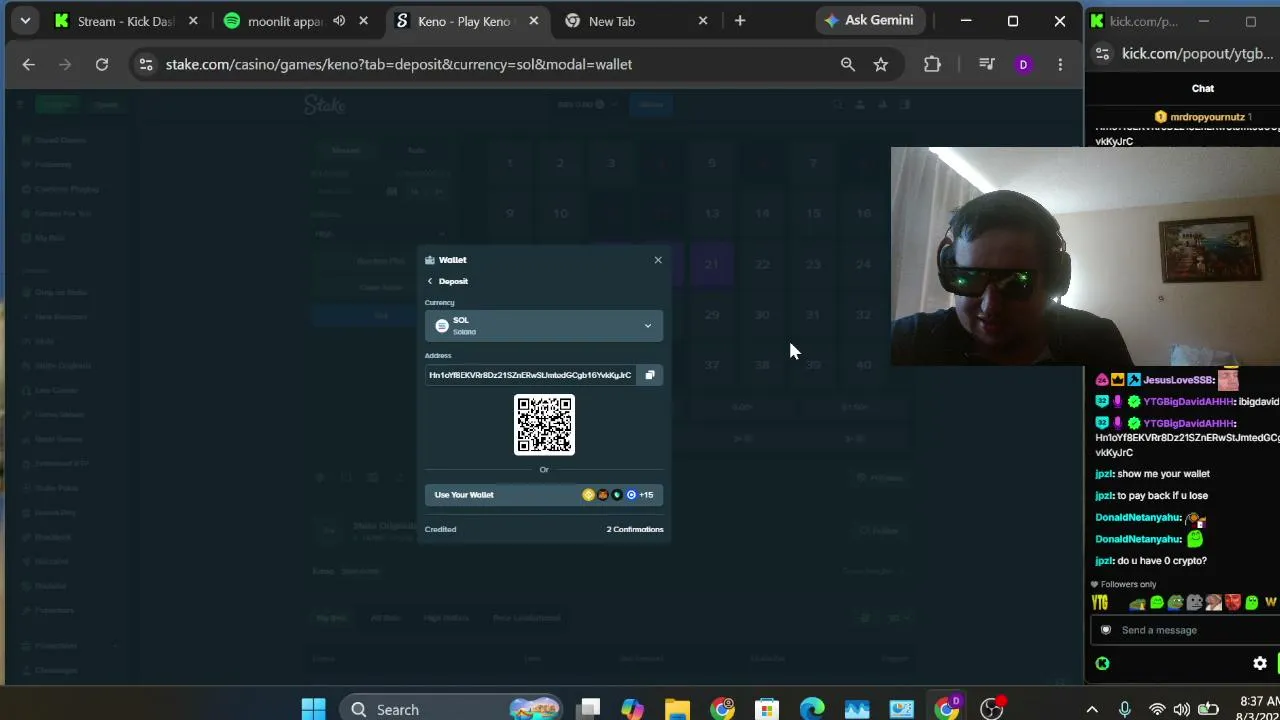This screenshot has height=720, width=1280.
Task: Go back from Deposit view
Action: 430,281
